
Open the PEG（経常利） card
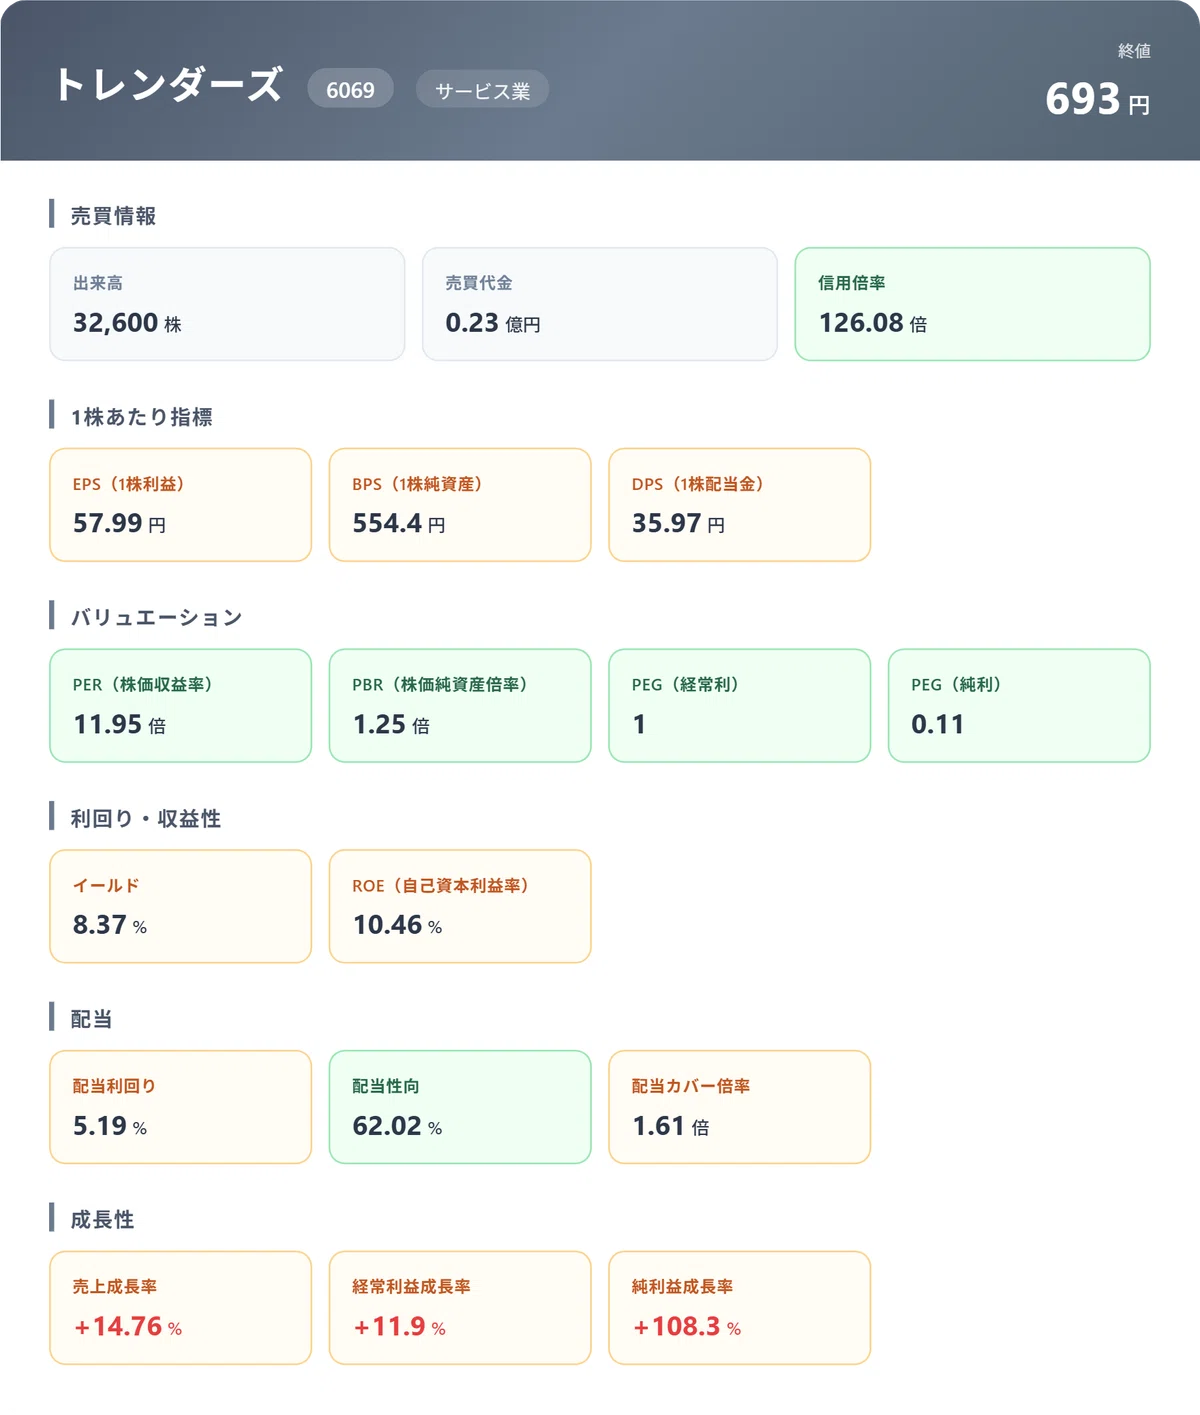tap(740, 706)
